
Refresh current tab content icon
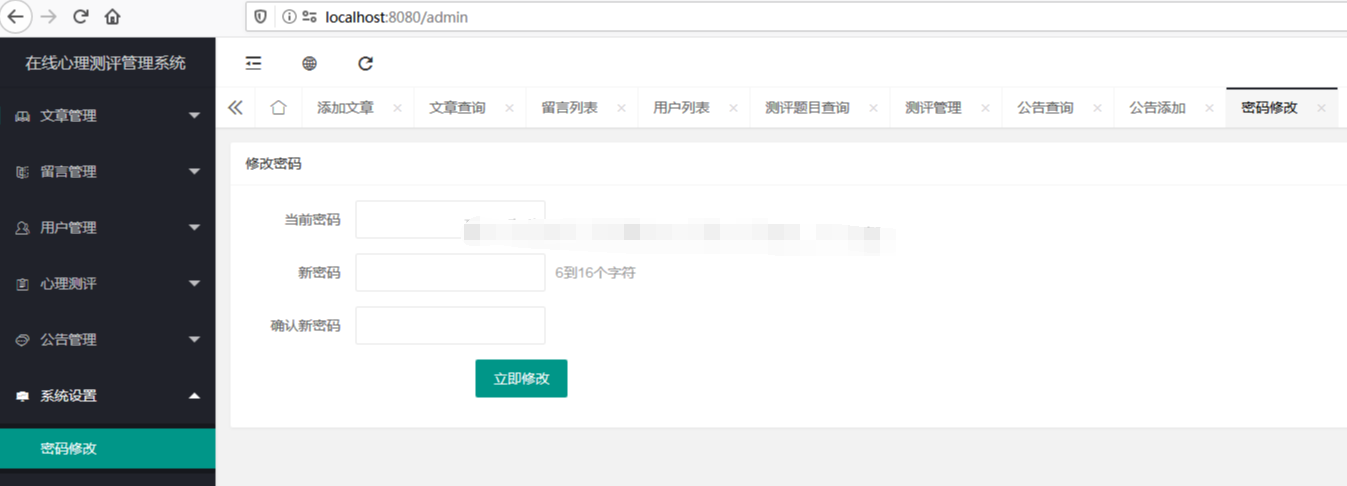pyautogui.click(x=365, y=63)
